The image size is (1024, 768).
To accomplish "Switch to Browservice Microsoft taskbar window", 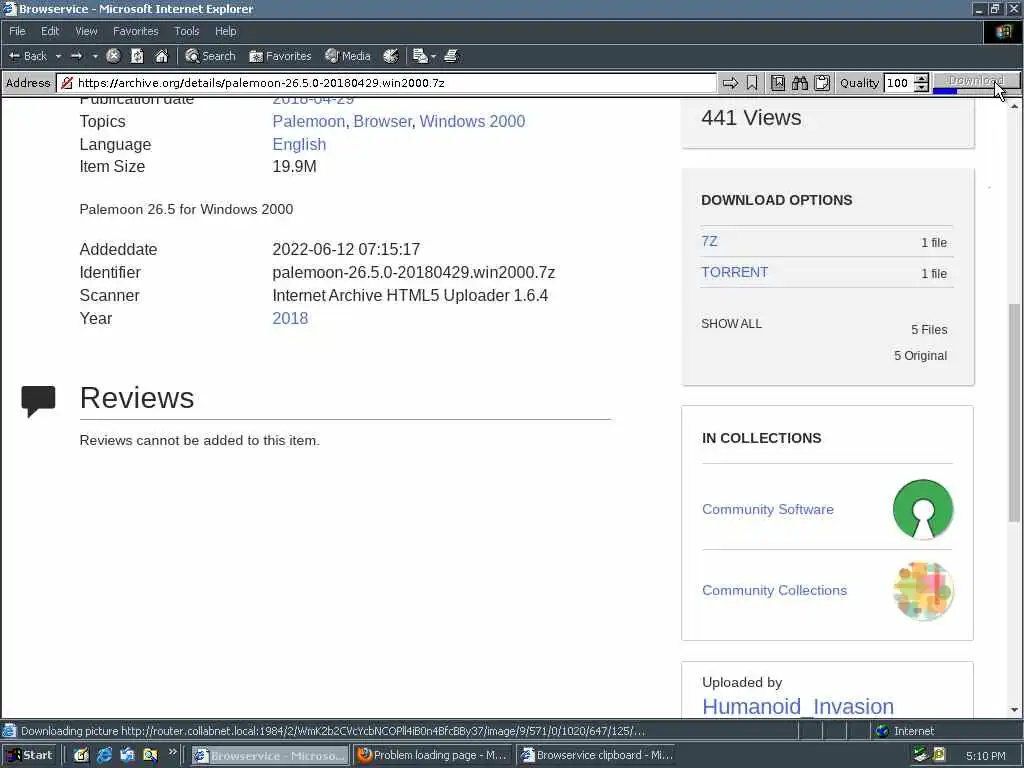I will point(270,756).
